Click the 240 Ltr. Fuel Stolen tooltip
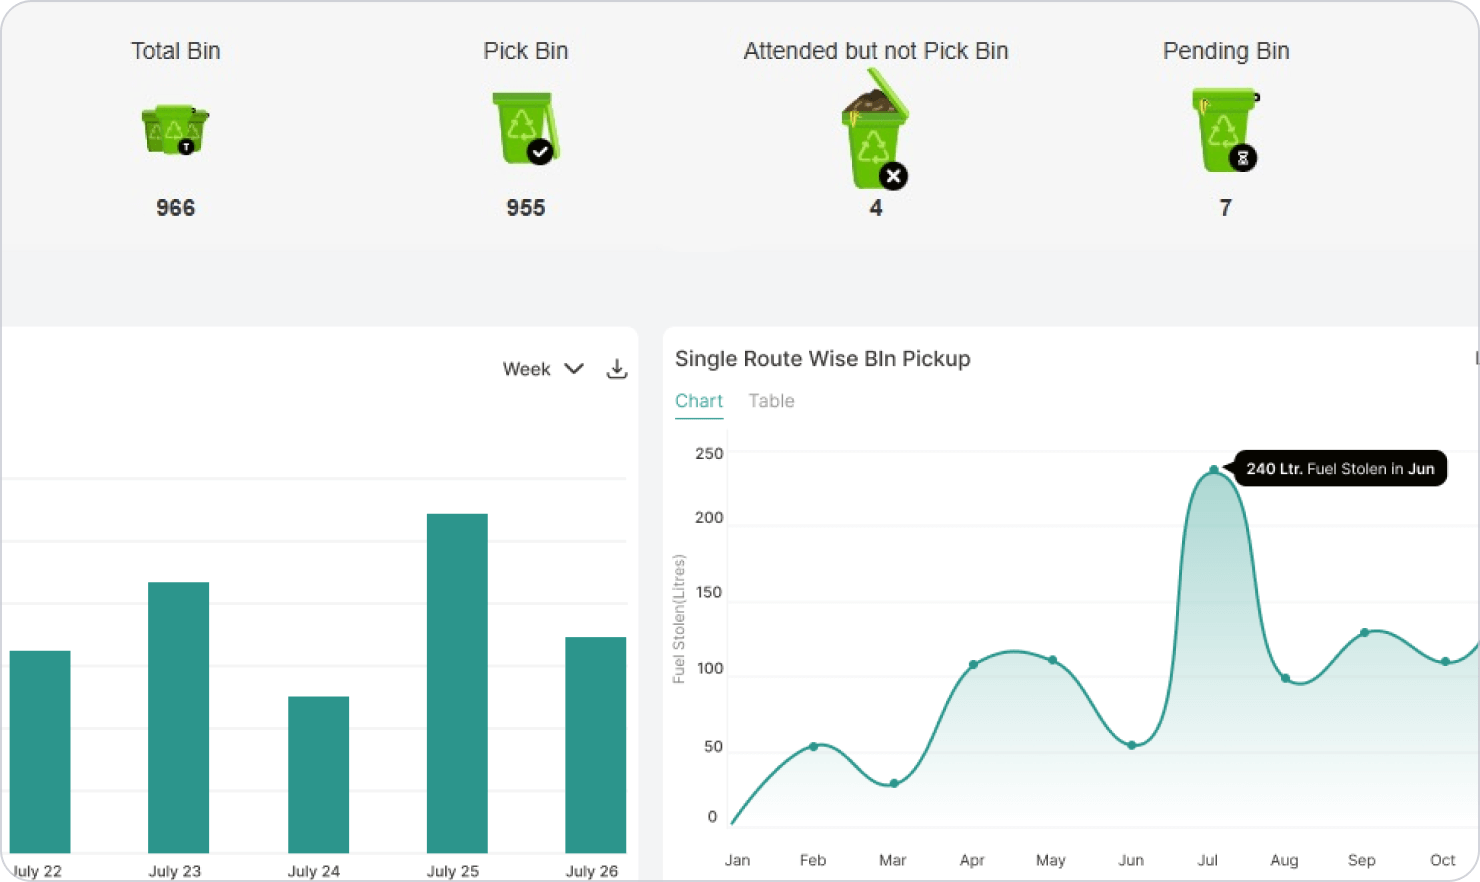This screenshot has height=882, width=1480. click(1340, 468)
